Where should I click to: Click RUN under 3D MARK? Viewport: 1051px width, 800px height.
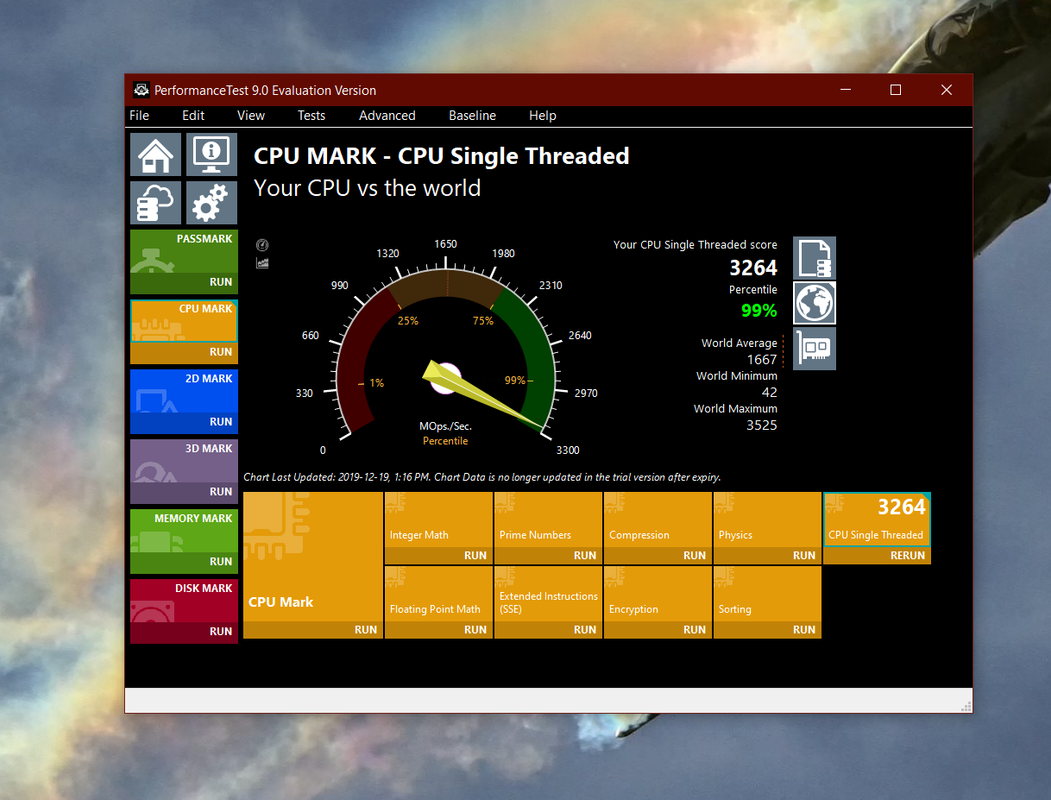(184, 492)
